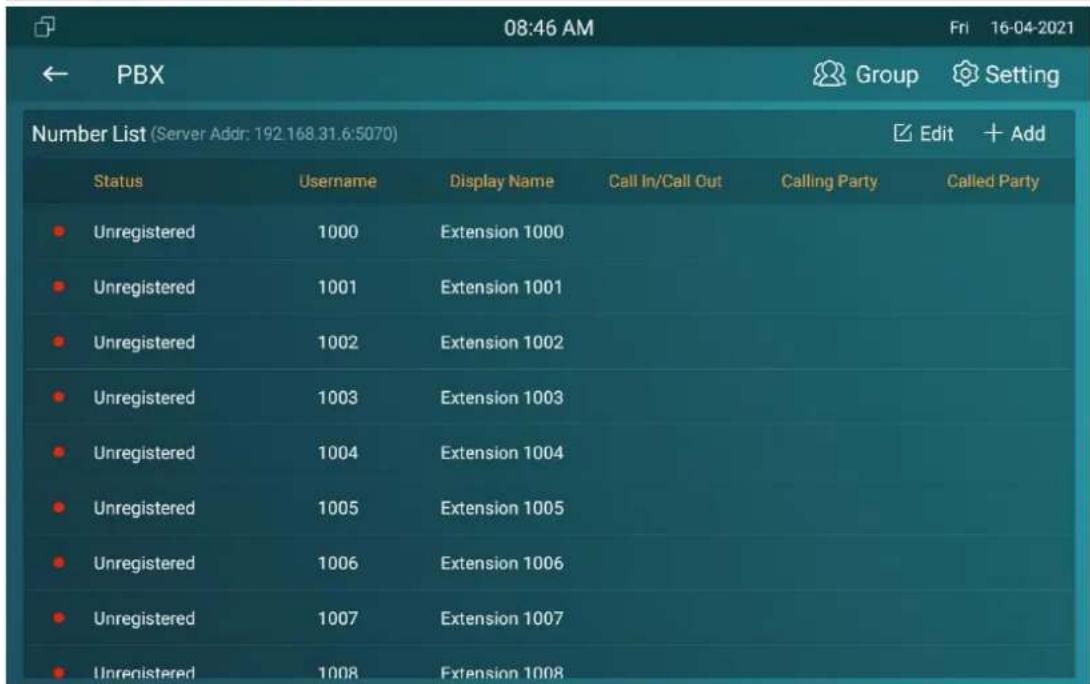Image resolution: width=1090 pixels, height=684 pixels.
Task: Click the red status dot for 1007
Action: tap(59, 618)
